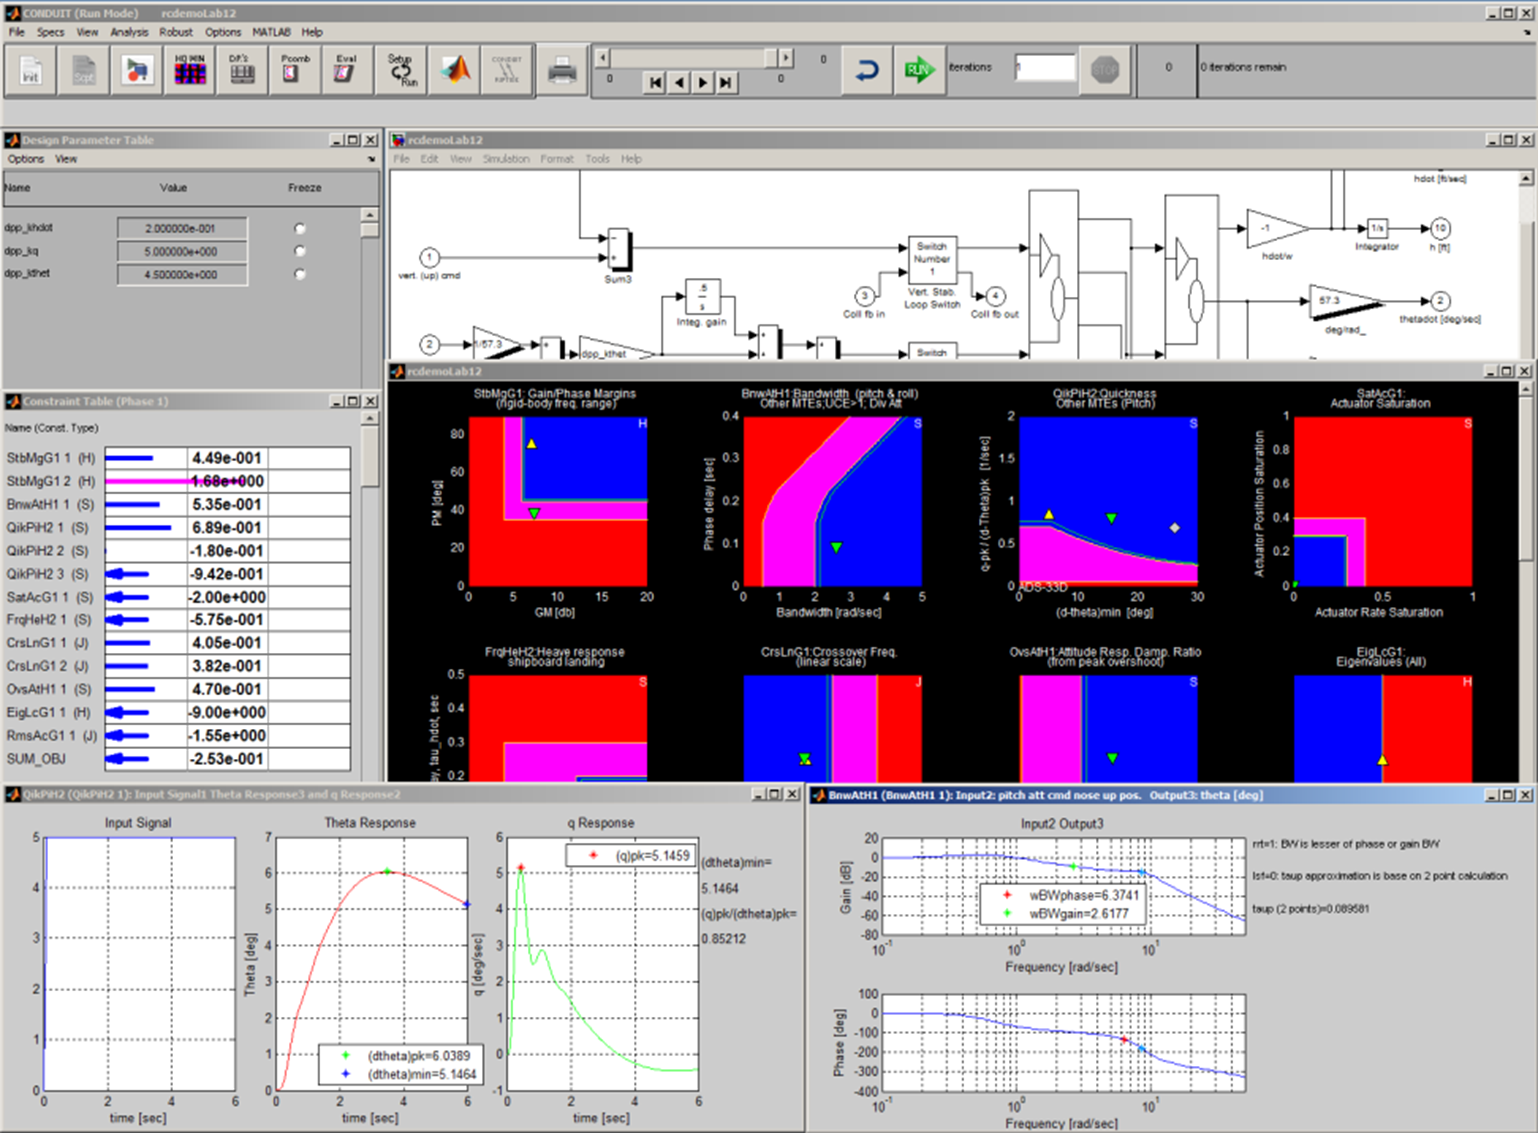The image size is (1538, 1133).
Task: Click the Print icon on the toolbar
Action: [562, 69]
